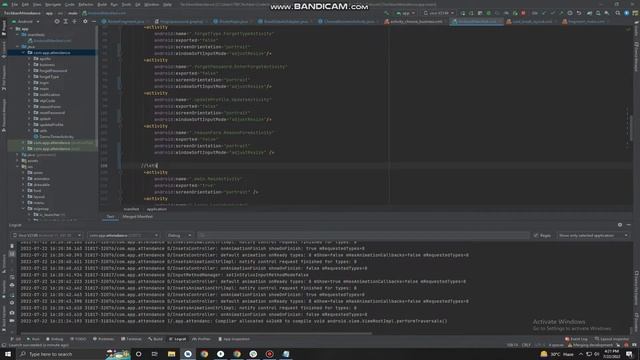This screenshot has height=360, width=640.
Task: Open the Windows notification center icon
Action: coord(629,354)
